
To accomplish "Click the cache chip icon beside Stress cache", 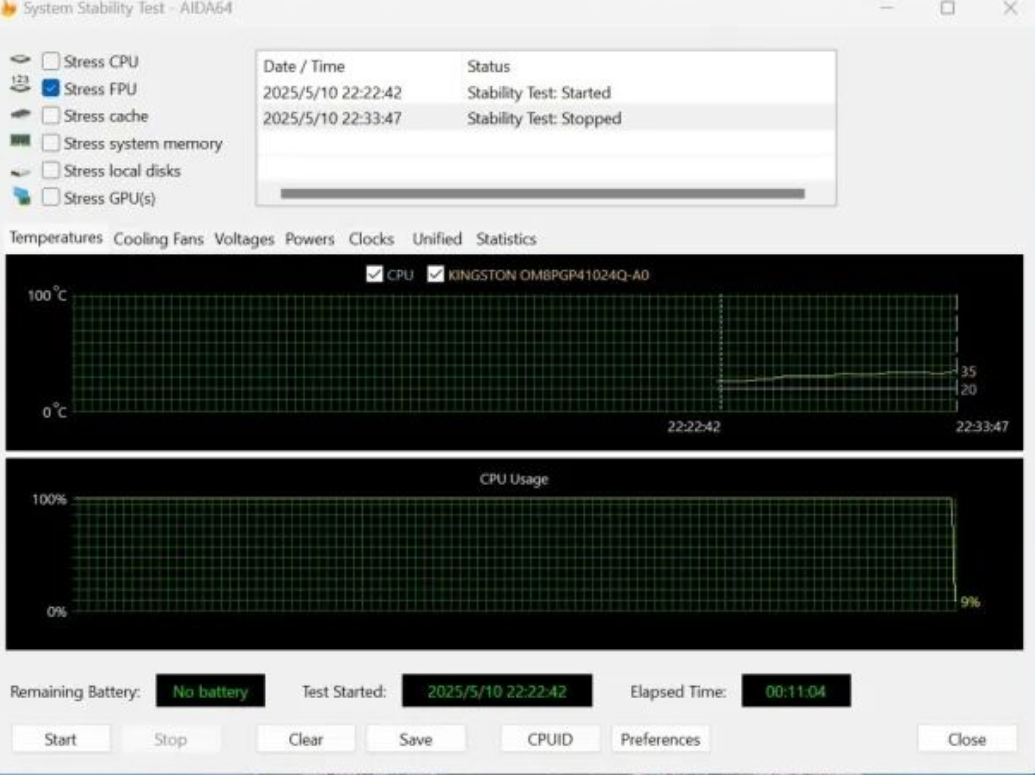I will [x=20, y=116].
